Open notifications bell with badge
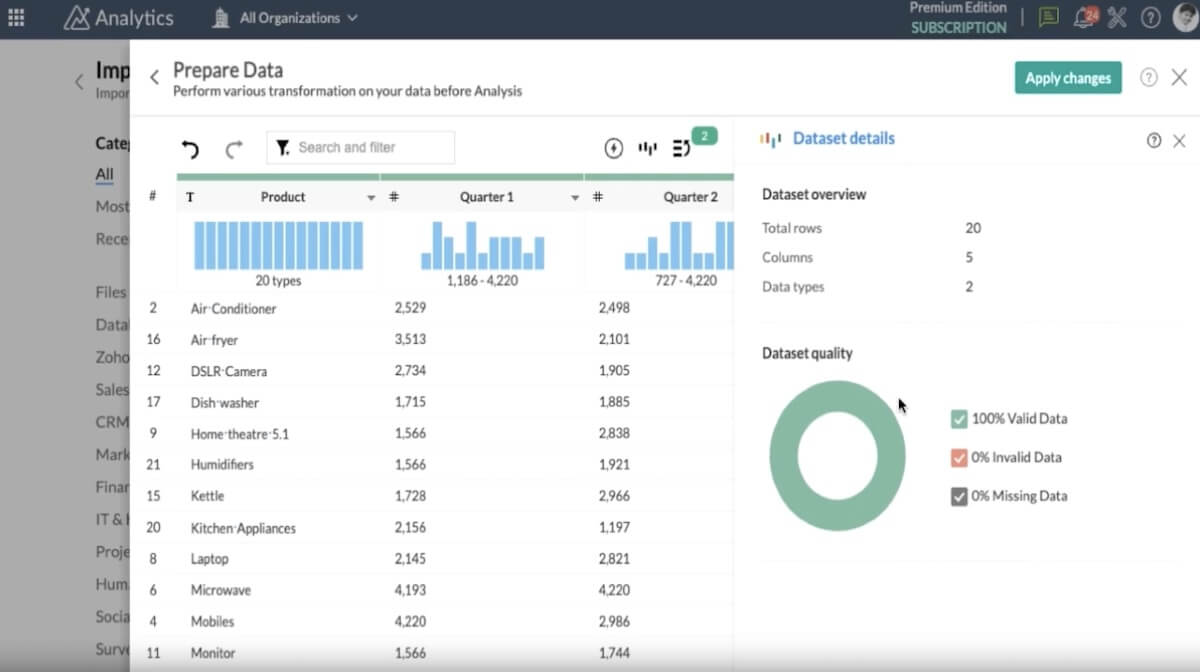 (1084, 17)
